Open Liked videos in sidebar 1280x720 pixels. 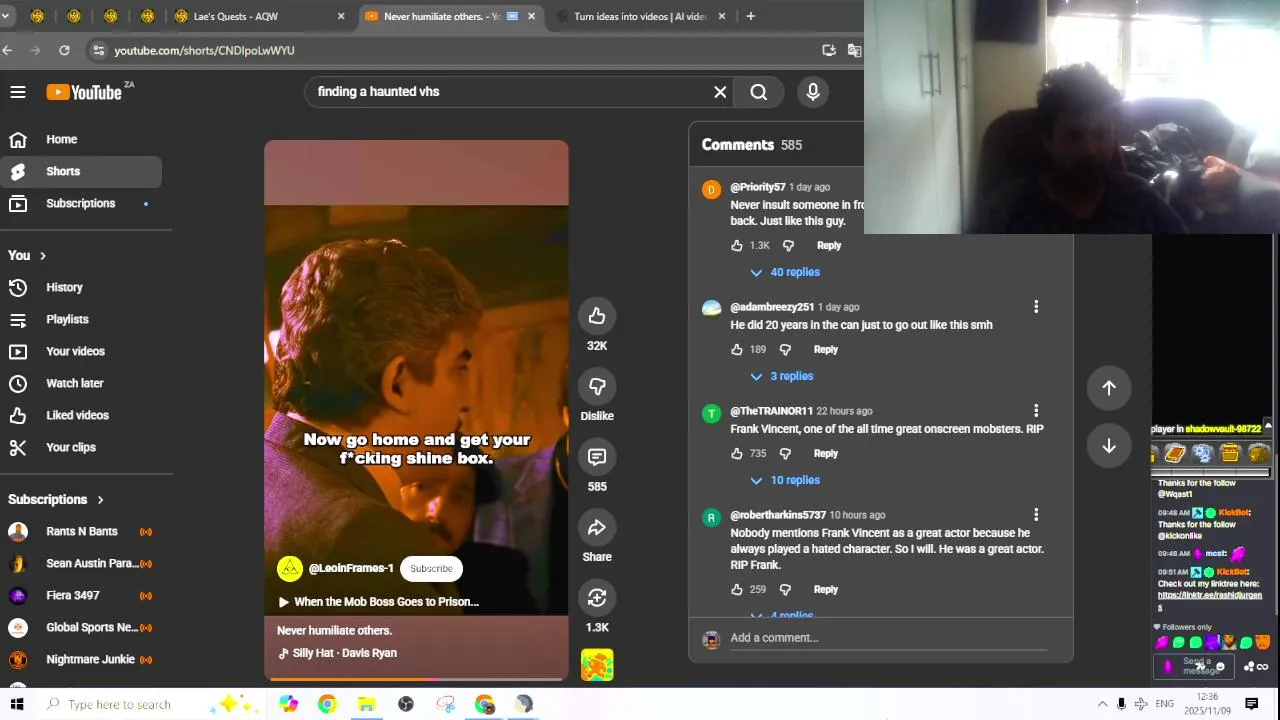point(80,415)
